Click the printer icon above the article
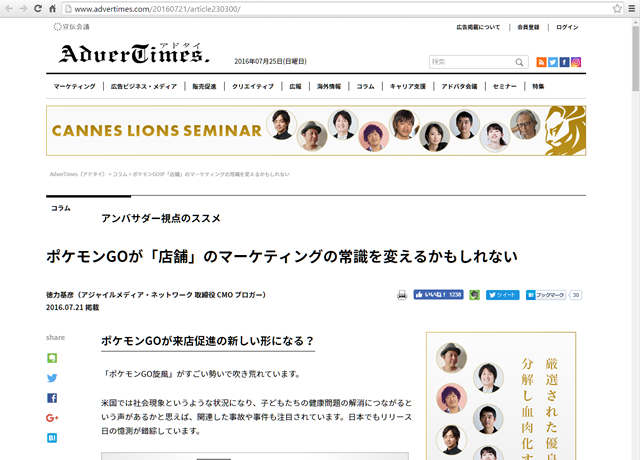640x460 pixels. click(x=402, y=295)
